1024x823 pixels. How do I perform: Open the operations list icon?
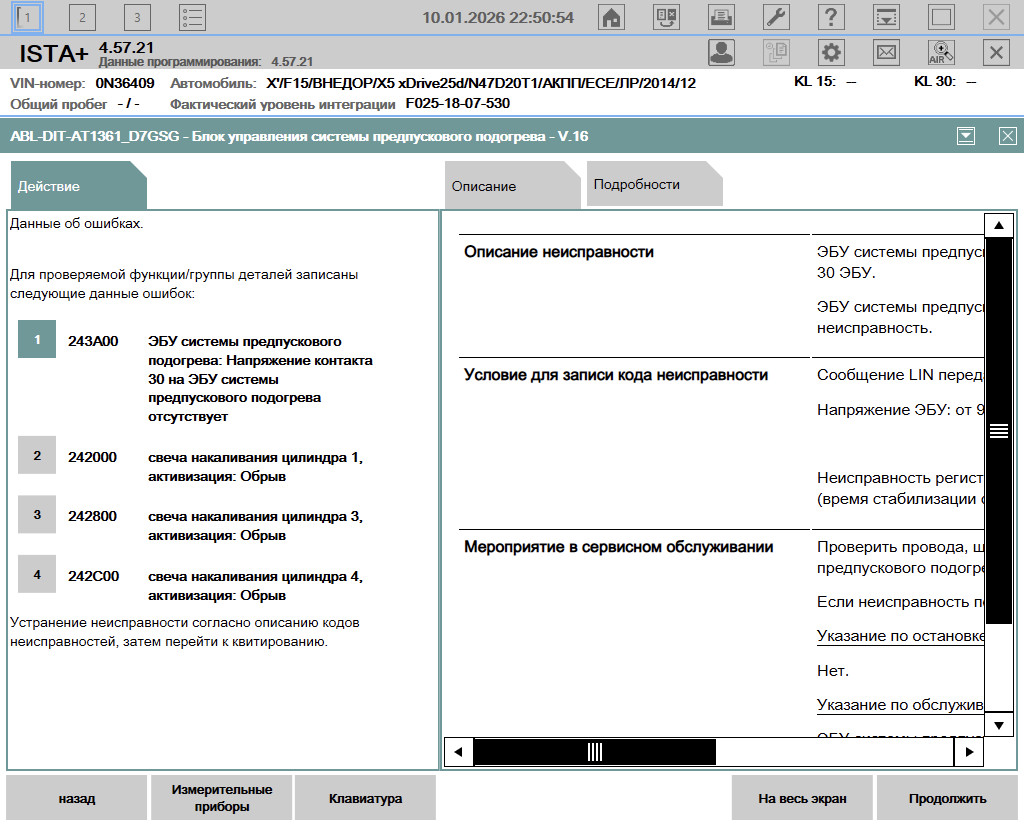tap(193, 17)
